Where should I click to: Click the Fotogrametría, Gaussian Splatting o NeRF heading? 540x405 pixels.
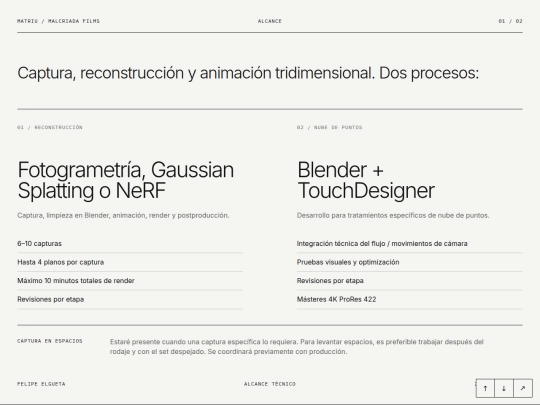[126, 180]
